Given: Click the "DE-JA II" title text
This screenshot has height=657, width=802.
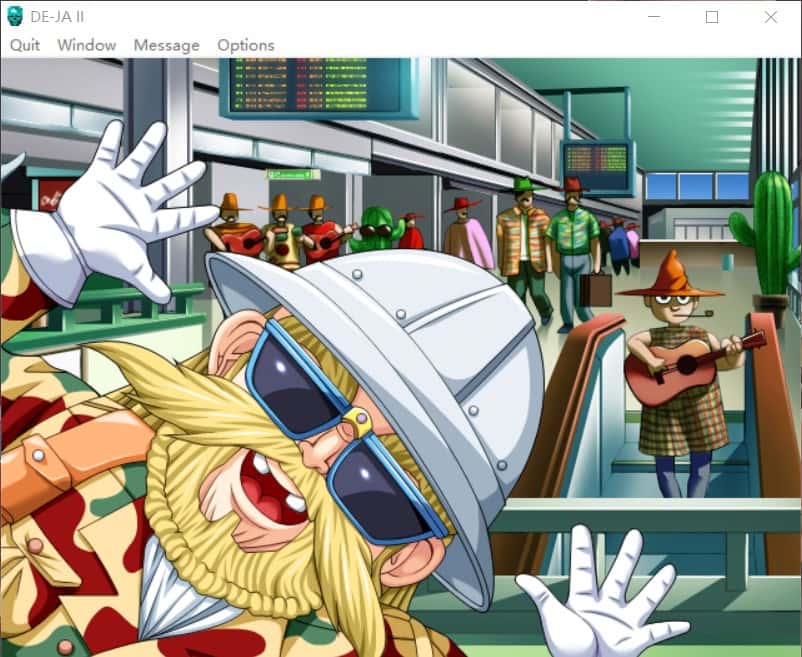Looking at the screenshot, I should click(57, 17).
